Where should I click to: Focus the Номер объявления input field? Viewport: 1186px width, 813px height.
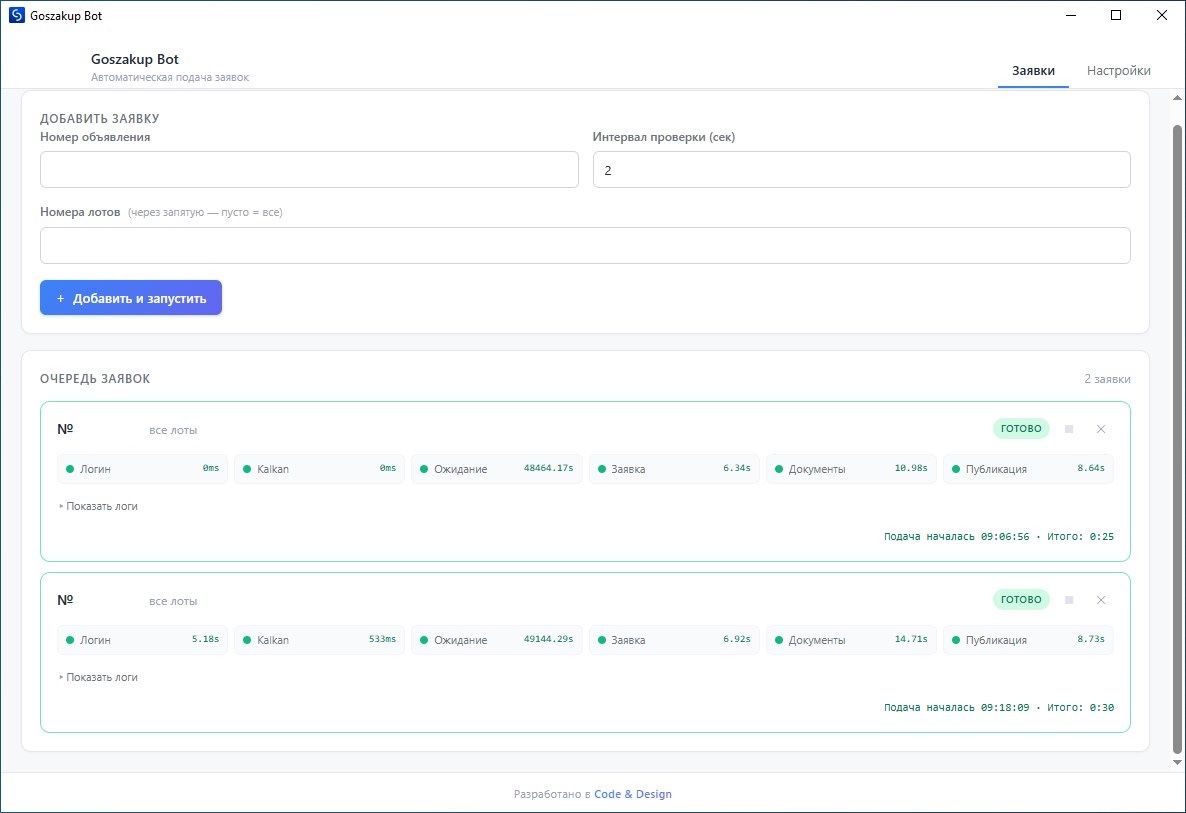(x=309, y=169)
